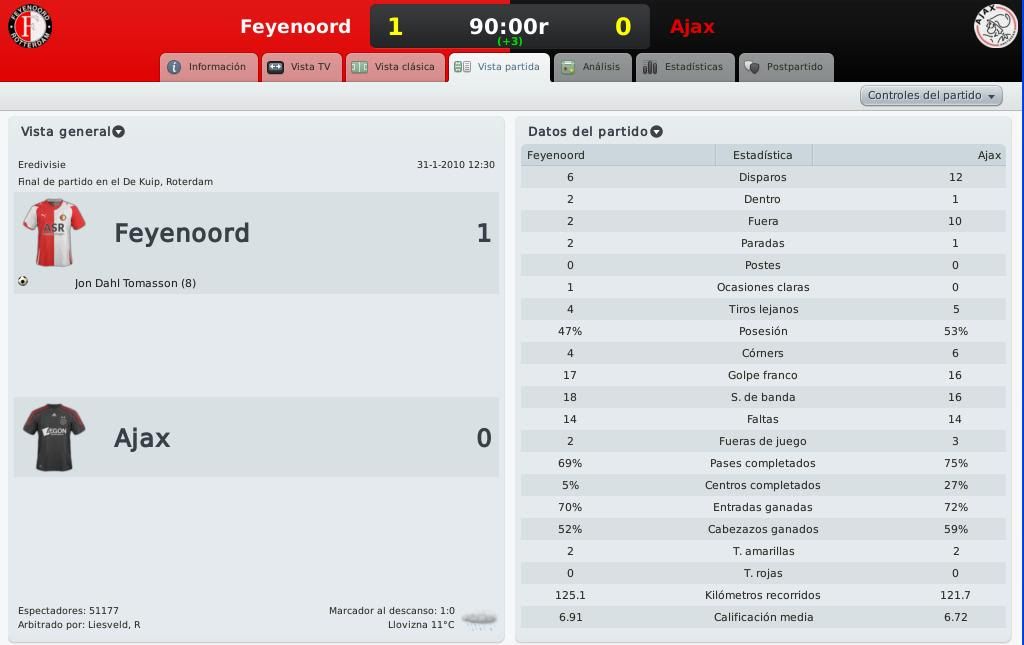Screen dimensions: 1024x645
Task: Open the Información tab
Action: click(208, 67)
